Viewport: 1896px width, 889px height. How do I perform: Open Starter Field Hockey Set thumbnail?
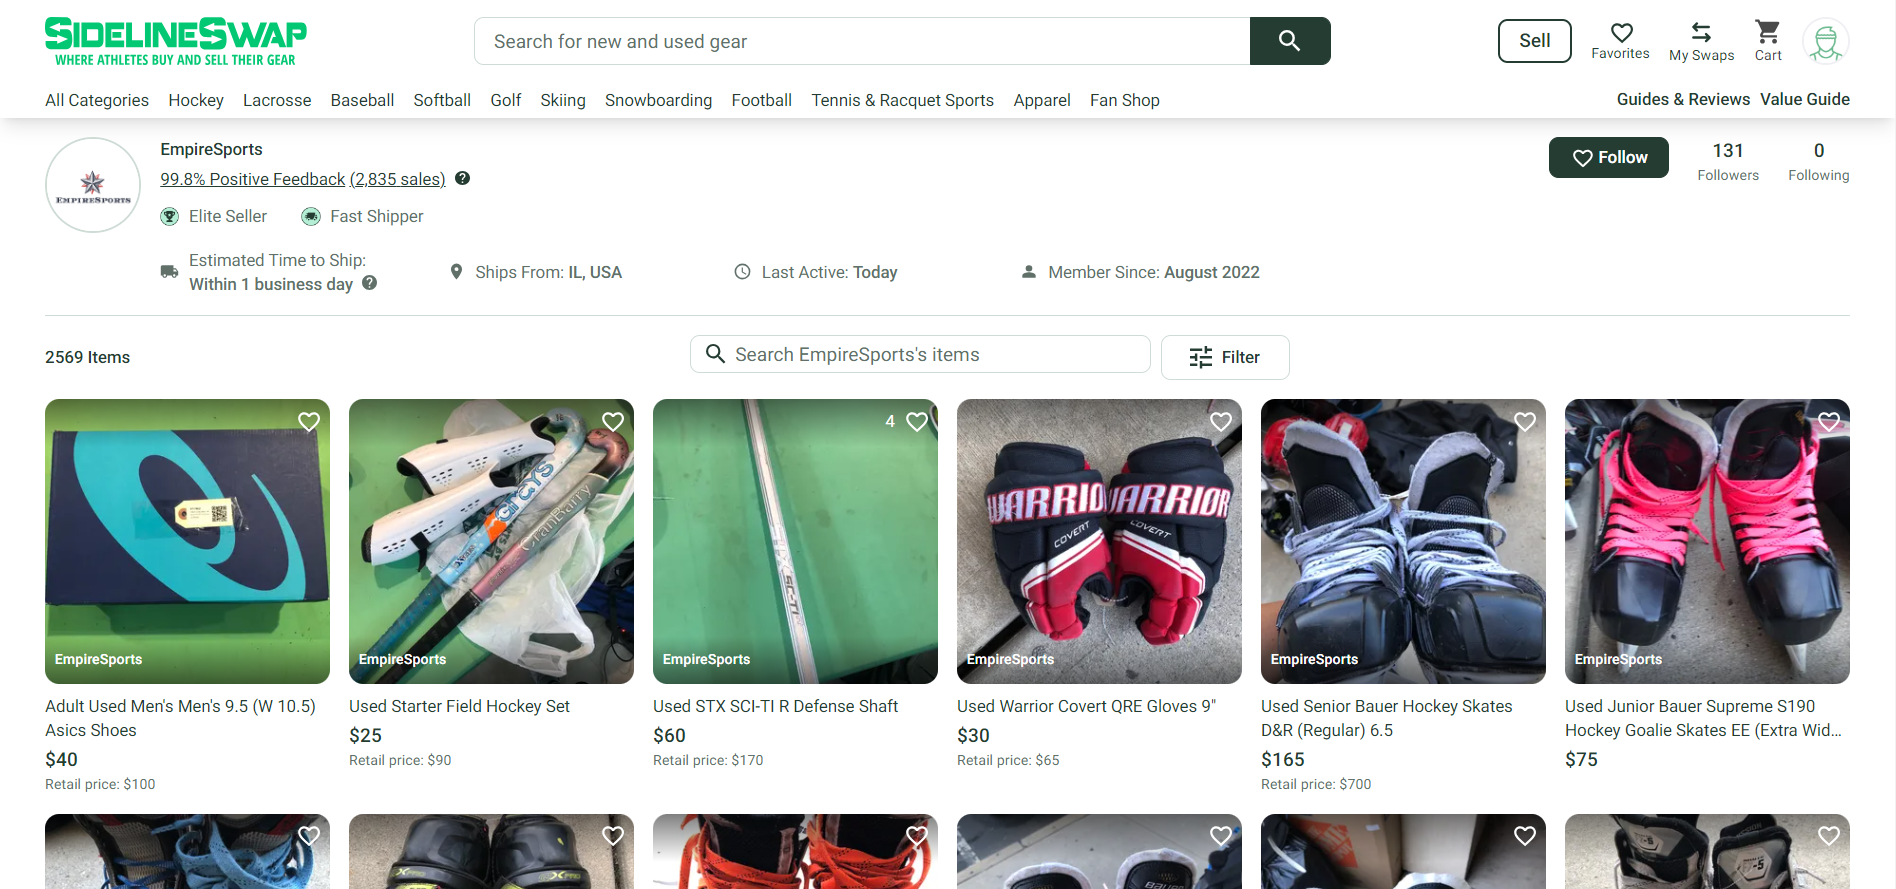(x=491, y=541)
